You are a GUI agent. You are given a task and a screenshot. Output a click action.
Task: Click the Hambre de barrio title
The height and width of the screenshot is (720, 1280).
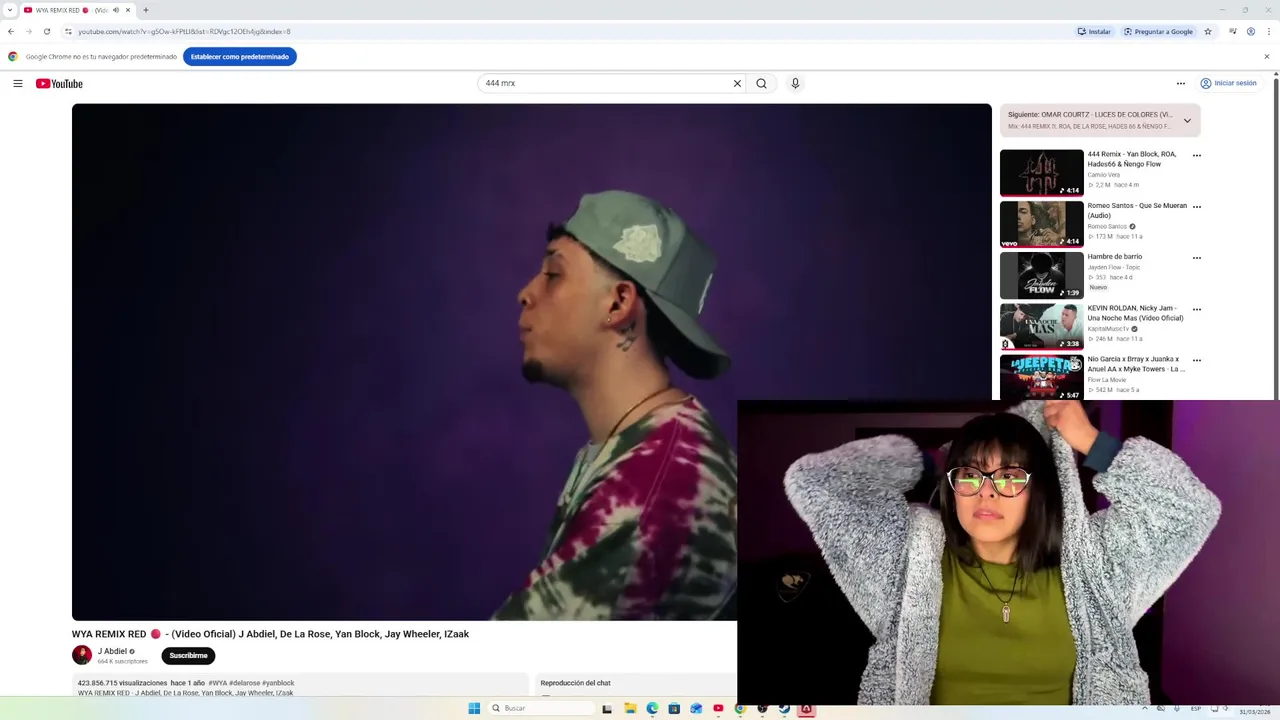(x=1114, y=257)
